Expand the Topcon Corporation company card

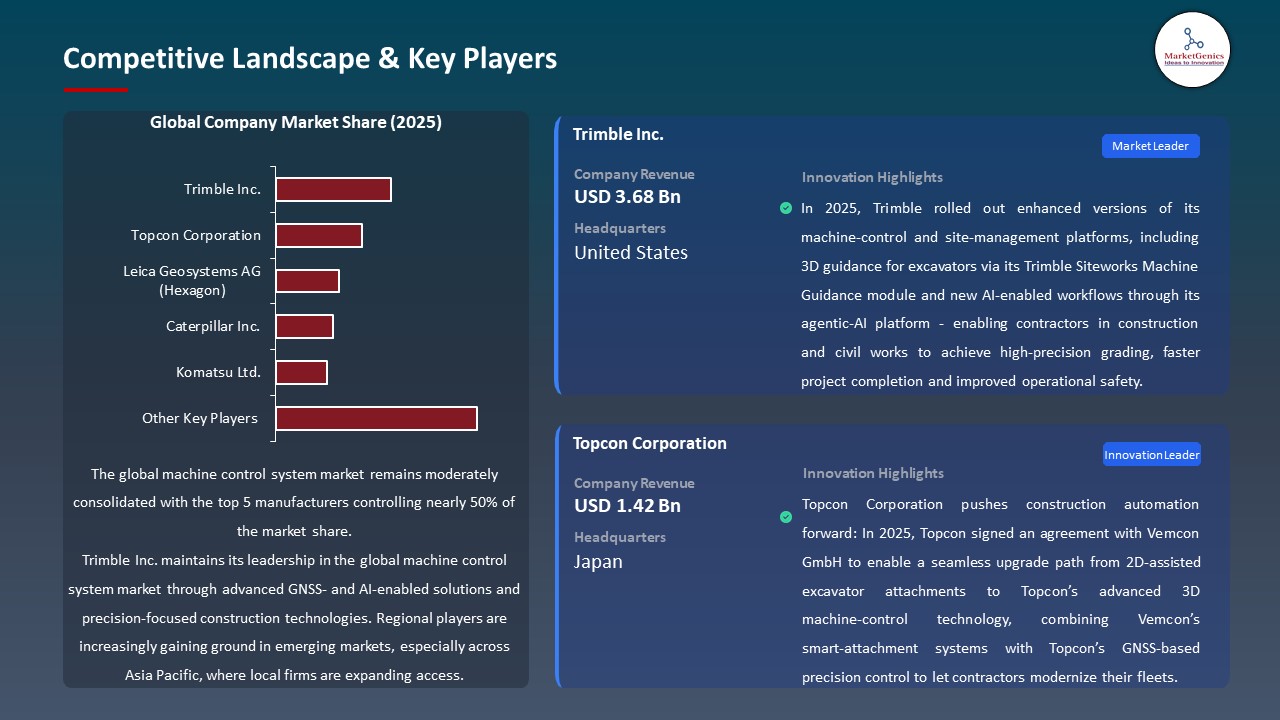pyautogui.click(x=649, y=443)
